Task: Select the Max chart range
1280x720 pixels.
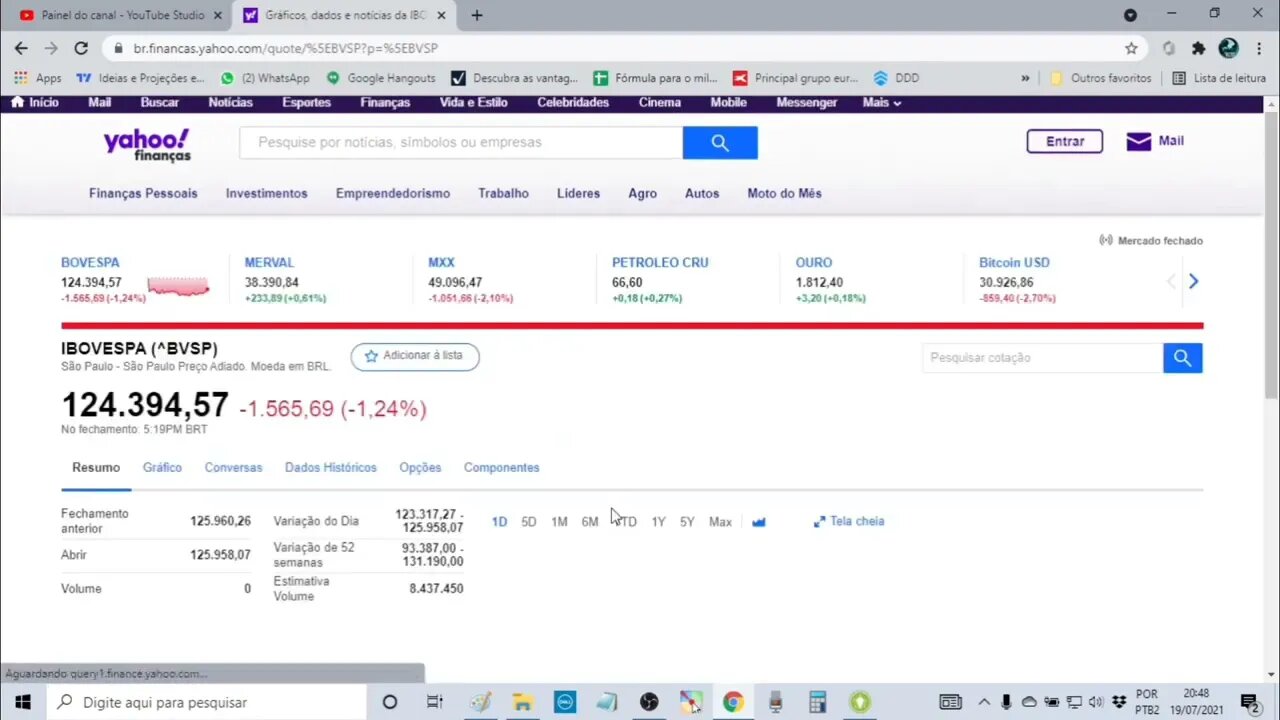Action: [x=720, y=522]
